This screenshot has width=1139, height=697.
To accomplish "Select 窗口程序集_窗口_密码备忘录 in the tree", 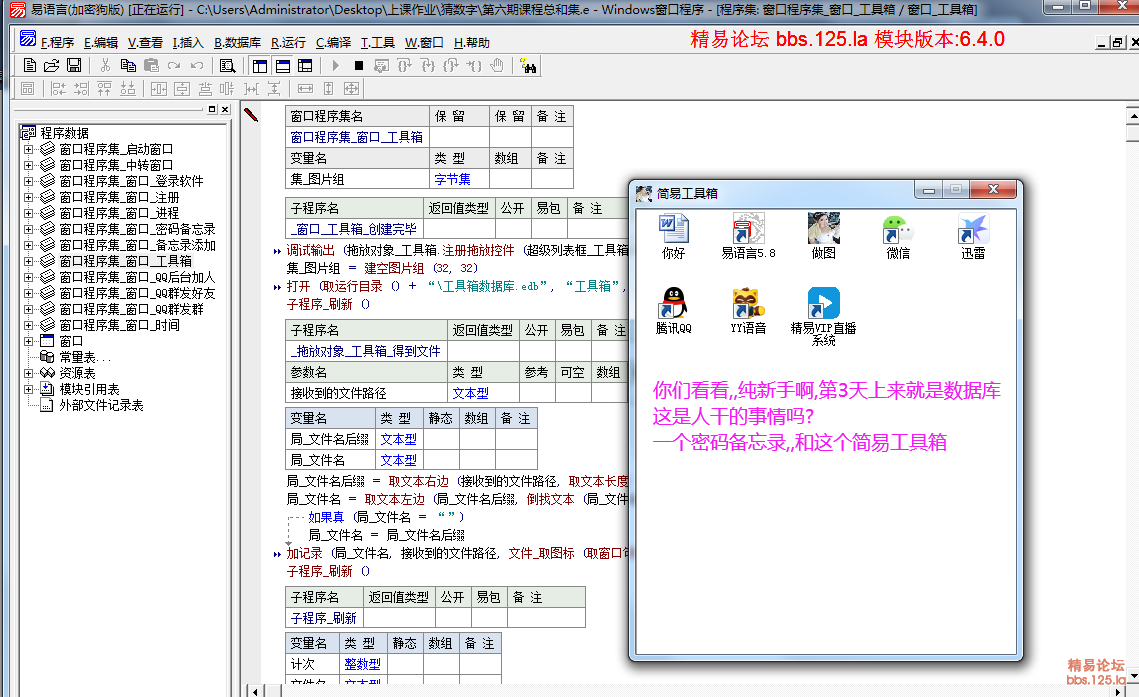I will pos(136,229).
